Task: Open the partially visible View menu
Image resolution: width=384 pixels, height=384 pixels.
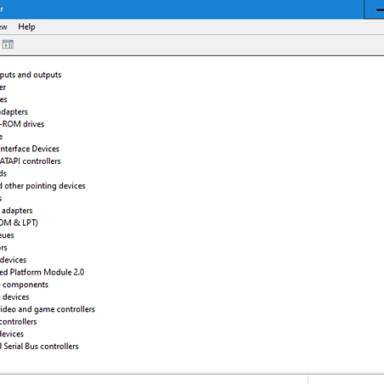Action: pyautogui.click(x=4, y=27)
